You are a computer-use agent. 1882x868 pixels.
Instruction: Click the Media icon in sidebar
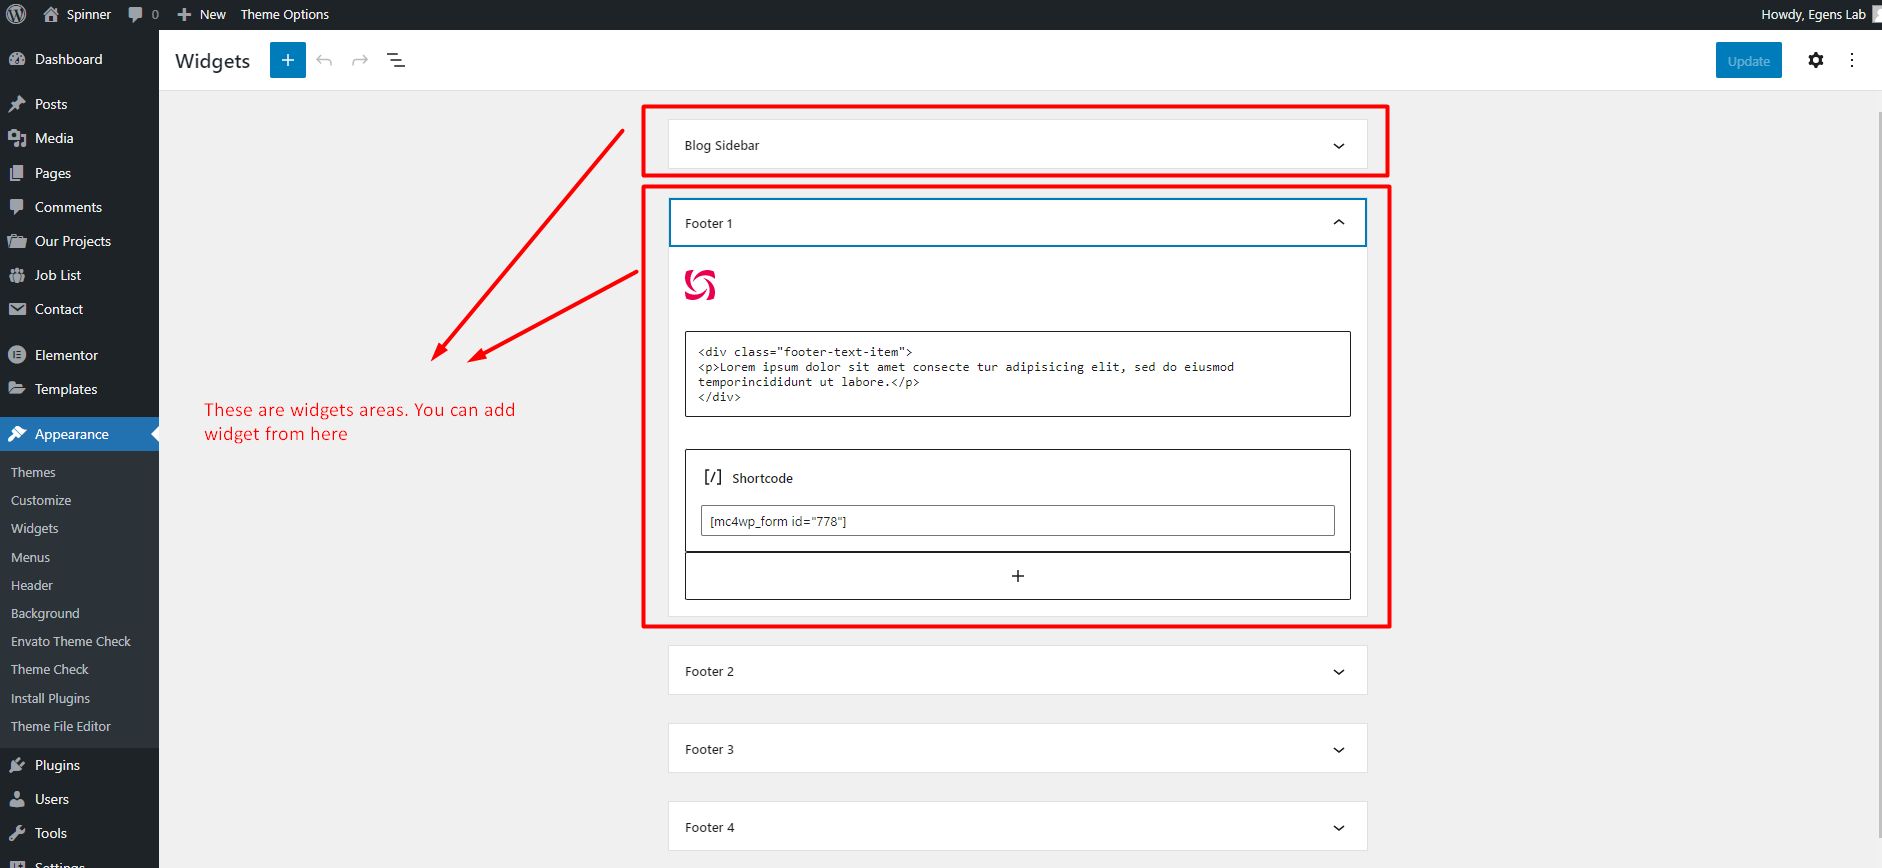point(17,138)
